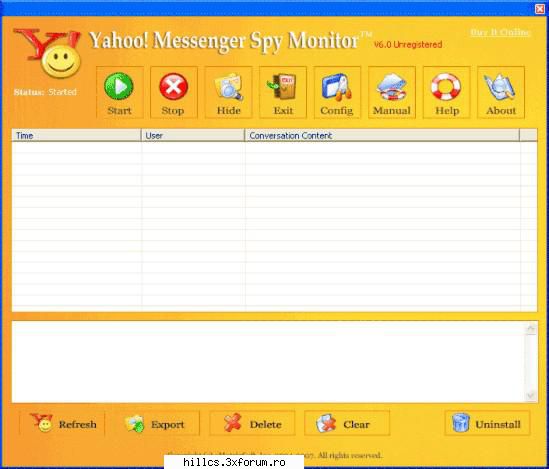549x469 pixels.
Task: Click inside the conversation detail text box
Action: 268,362
